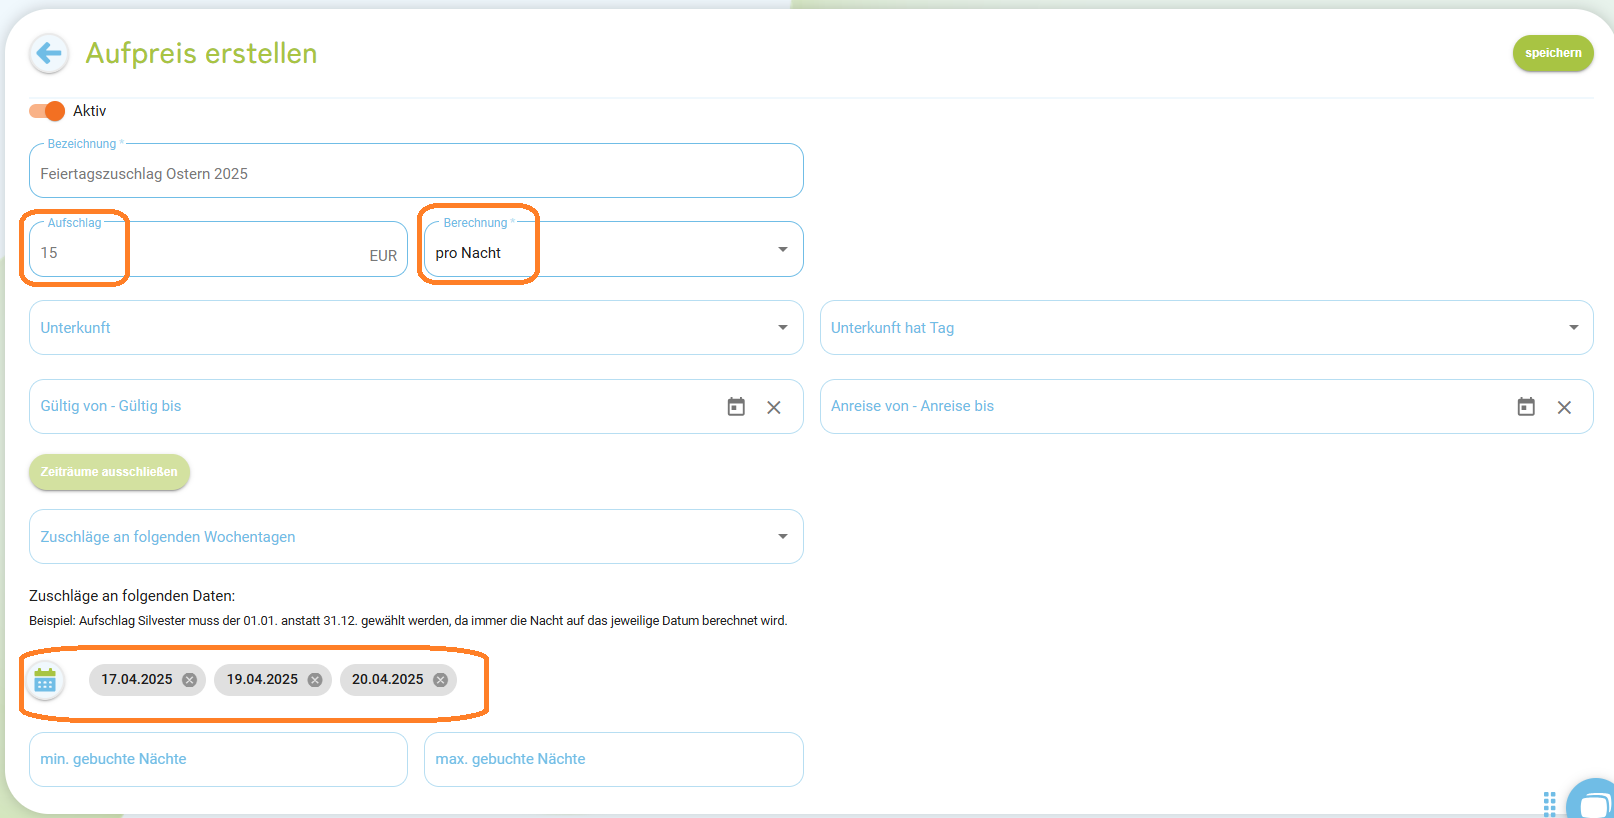Go back with the blue arrow icon
1614x818 pixels.
(48, 53)
